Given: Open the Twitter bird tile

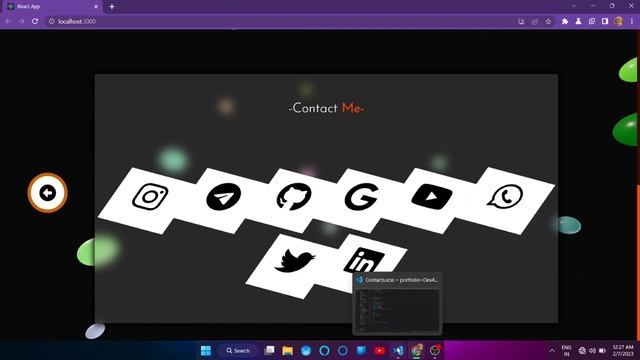Looking at the screenshot, I should click(295, 261).
